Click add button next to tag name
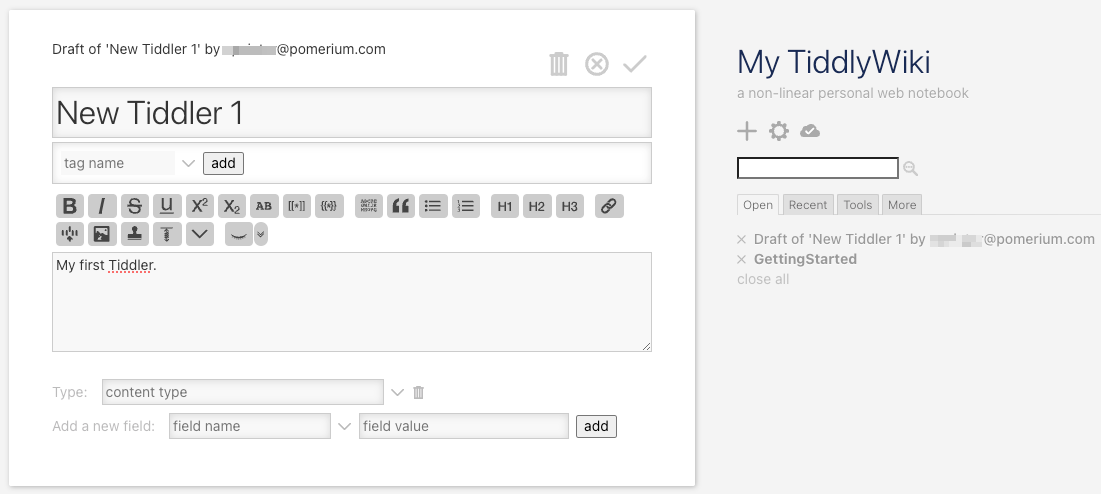Viewport: 1101px width, 494px height. 223,163
